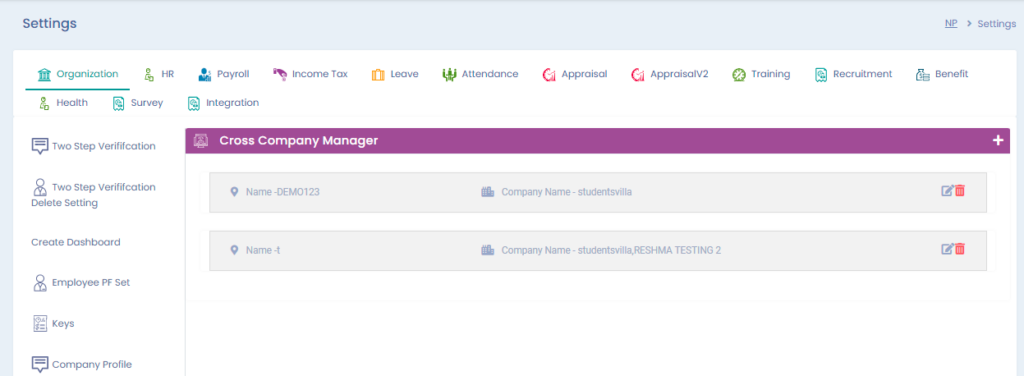
Task: Select the Leave tab
Action: point(395,74)
